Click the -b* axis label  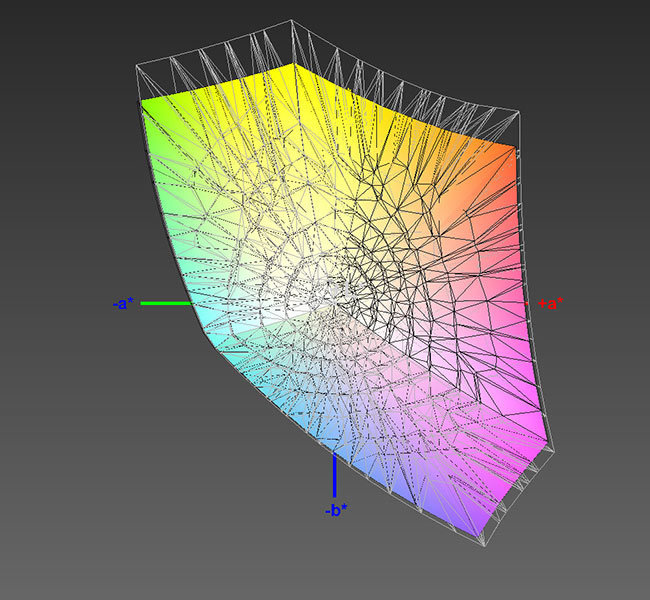coord(336,510)
